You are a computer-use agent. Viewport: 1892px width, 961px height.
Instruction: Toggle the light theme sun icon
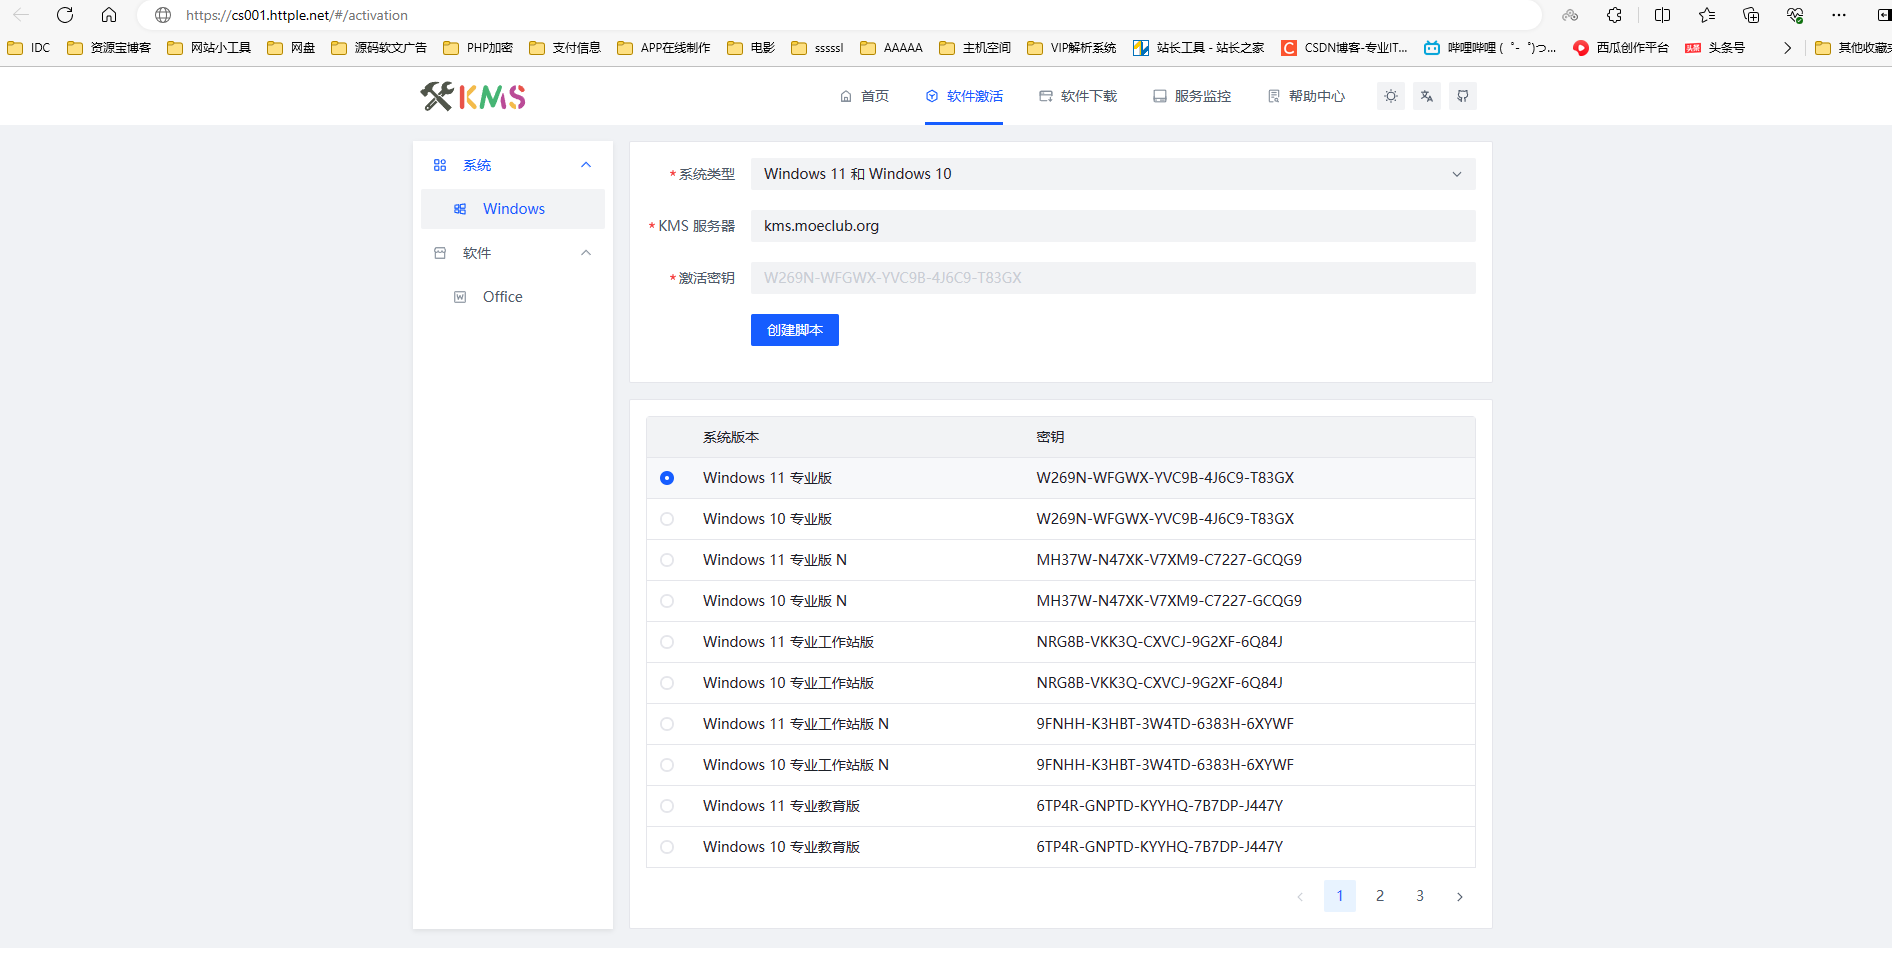[x=1391, y=96]
